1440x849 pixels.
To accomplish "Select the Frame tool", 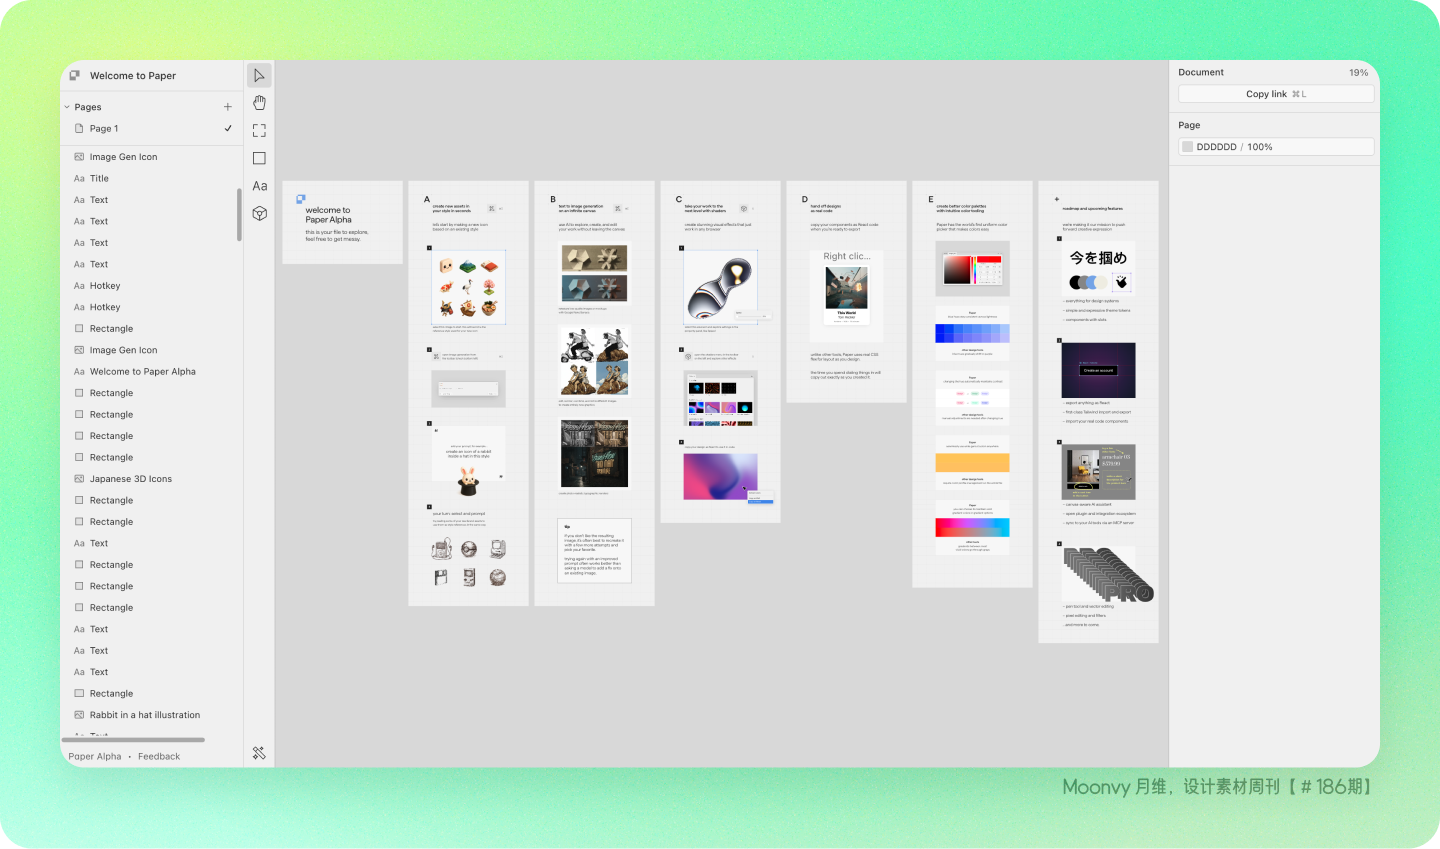I will [259, 131].
